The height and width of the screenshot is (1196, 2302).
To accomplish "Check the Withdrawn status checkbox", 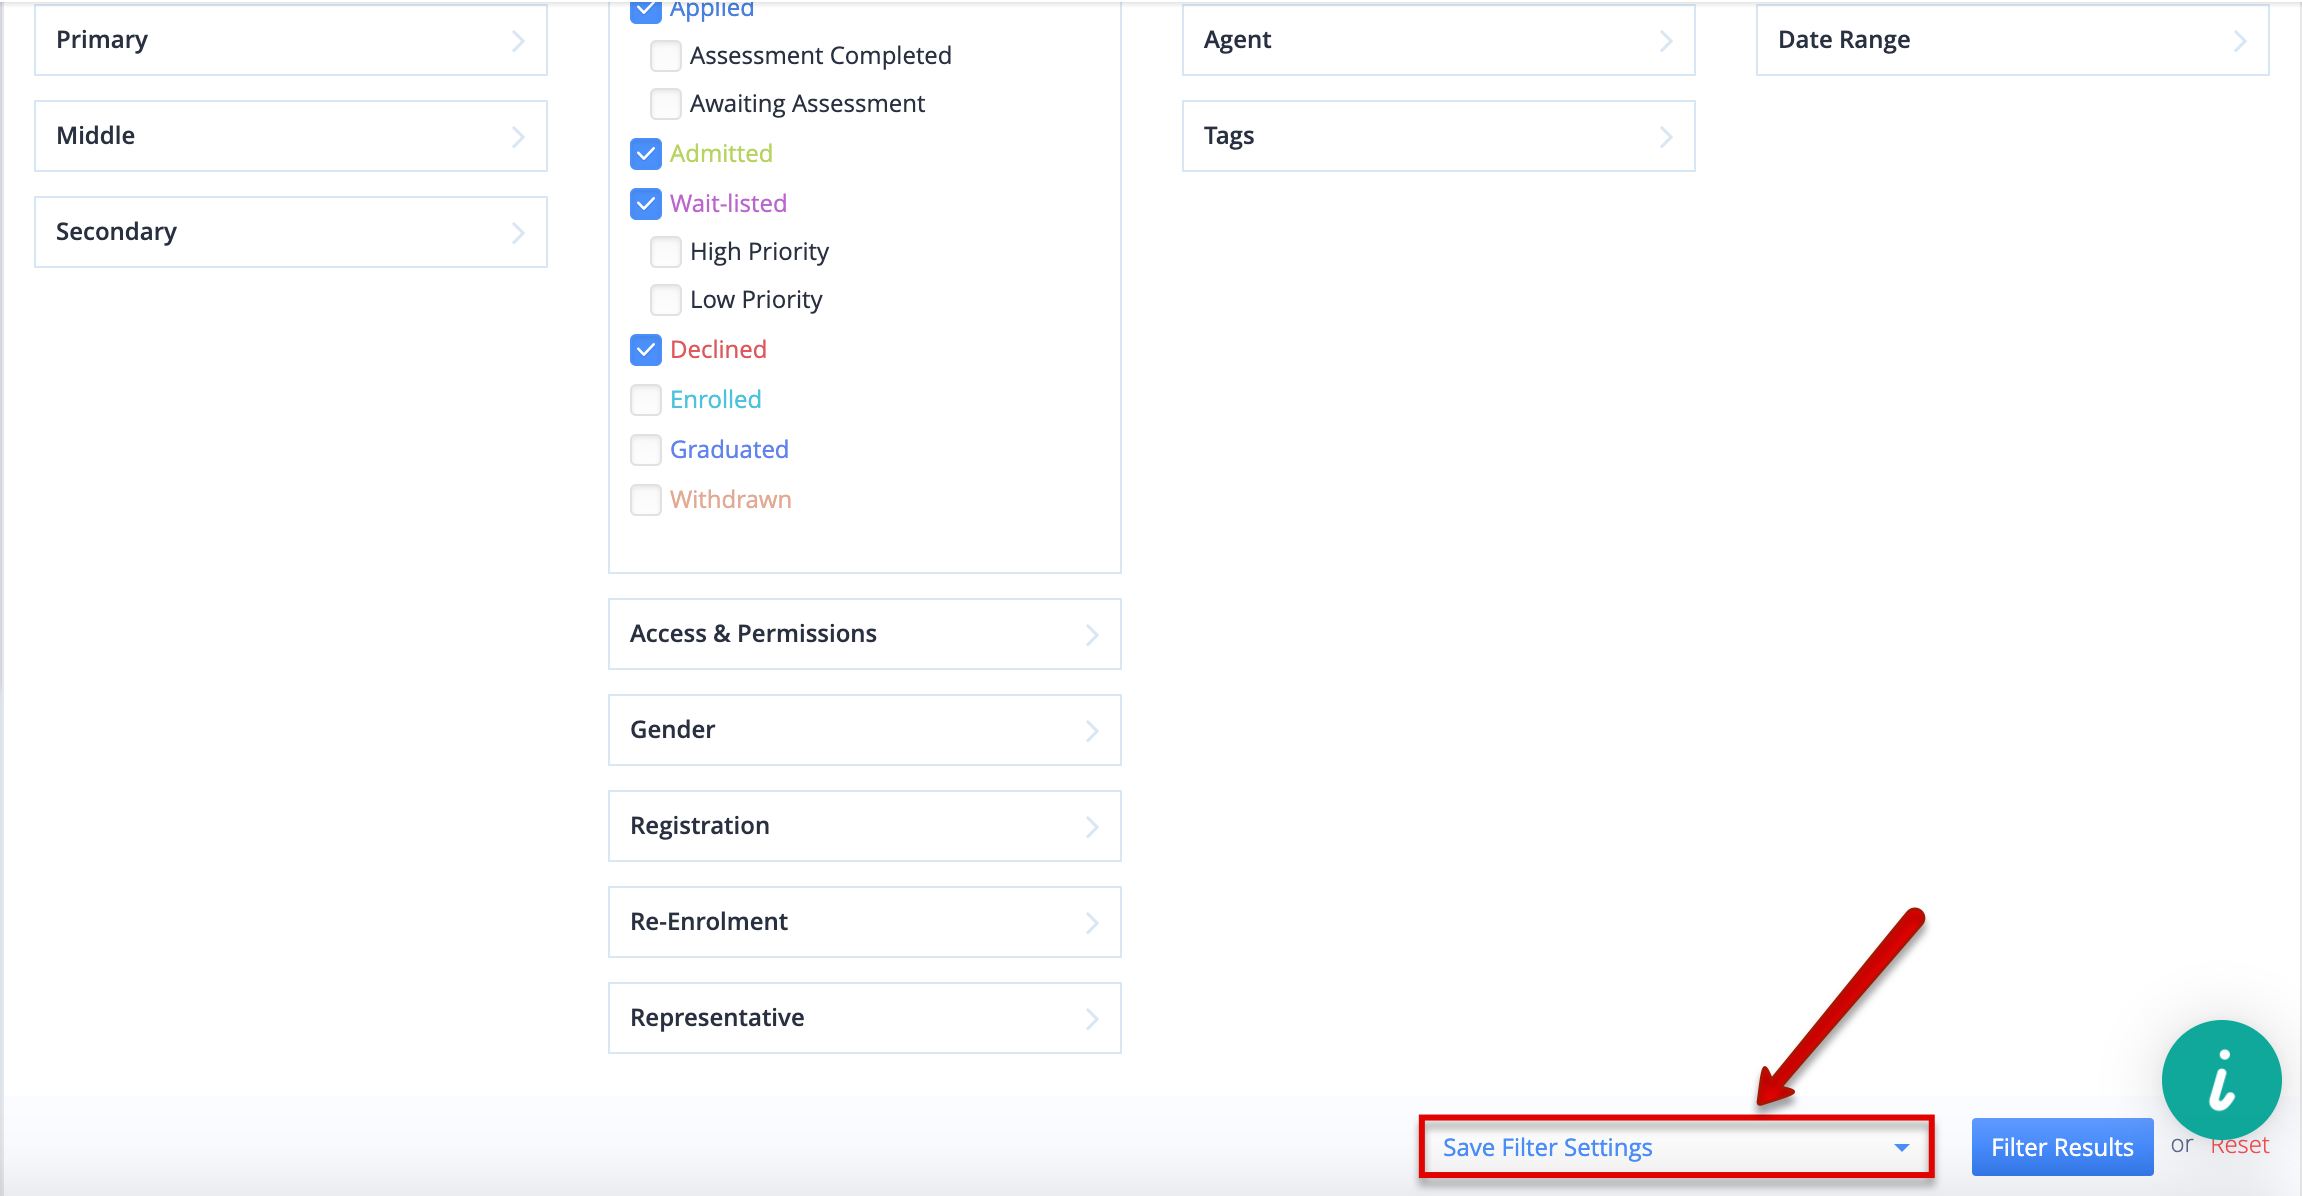I will pyautogui.click(x=646, y=500).
